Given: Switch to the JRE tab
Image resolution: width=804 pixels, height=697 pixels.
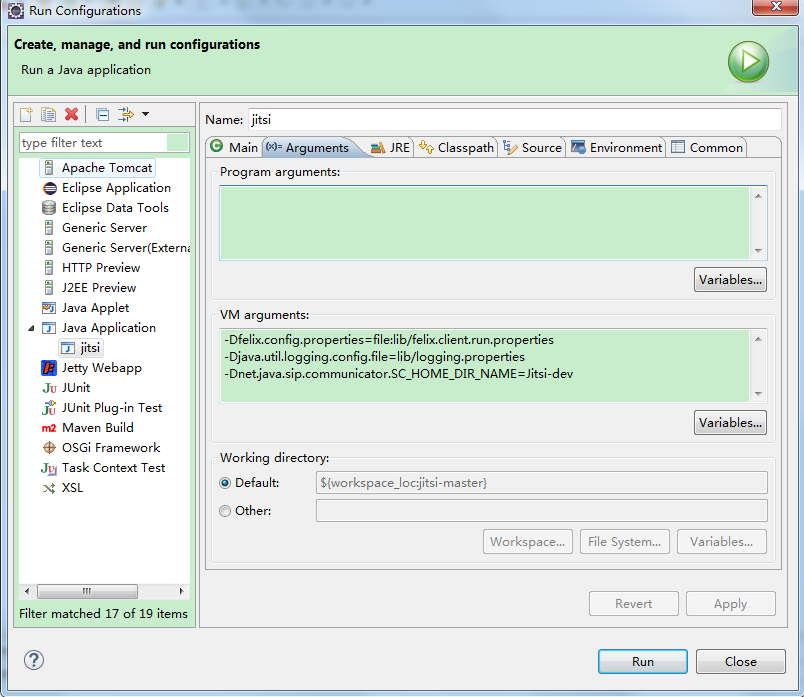Looking at the screenshot, I should 390,148.
